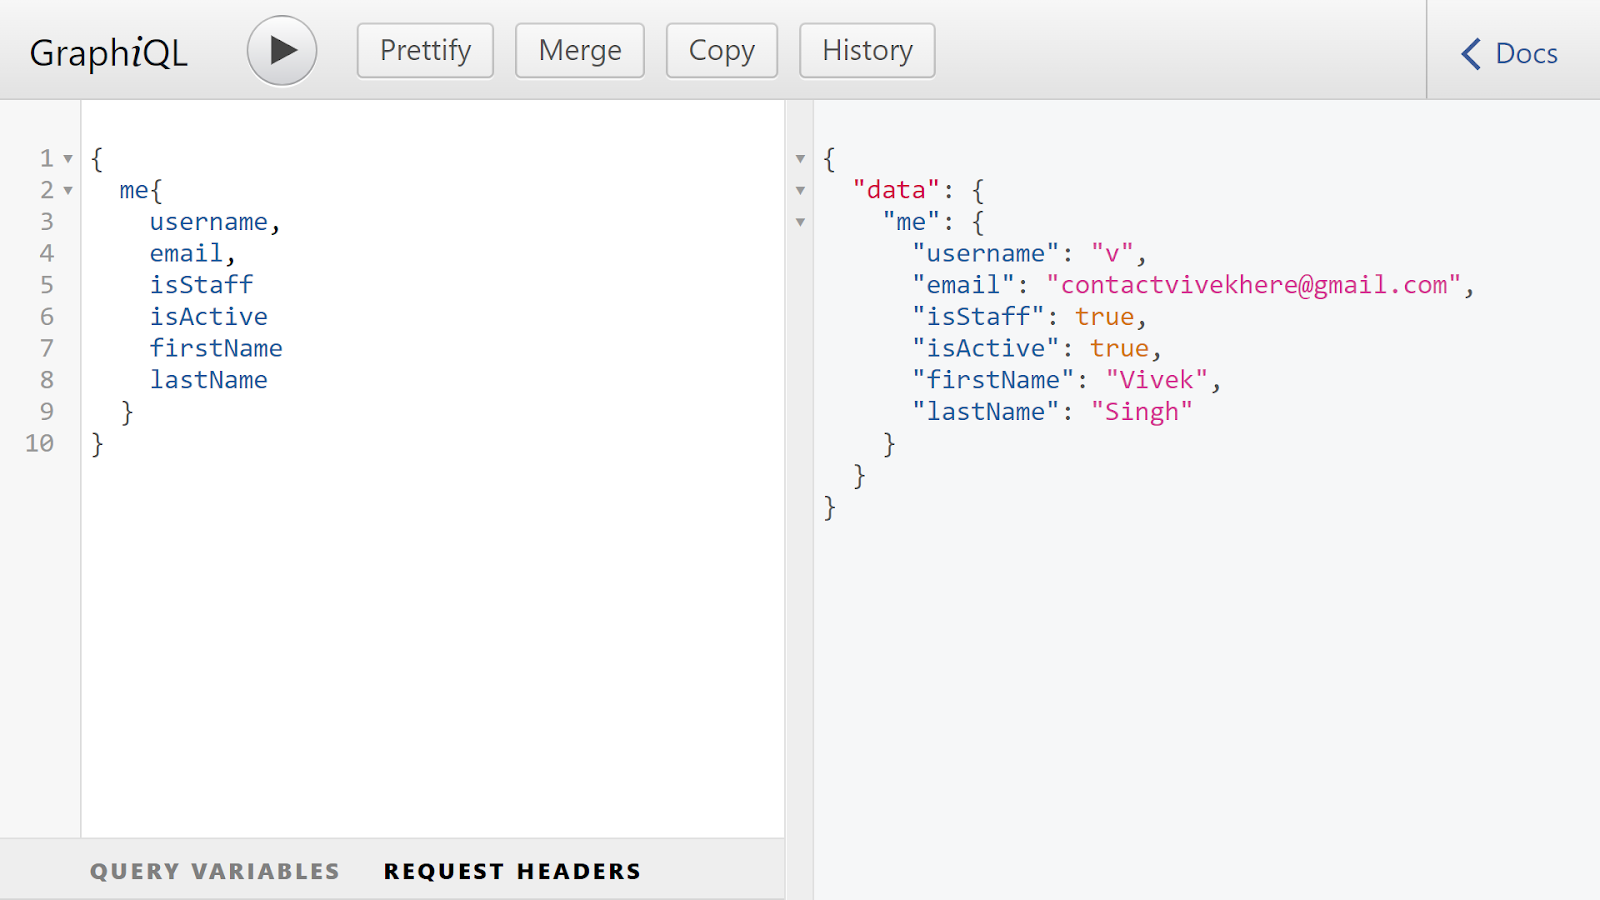Prettify the current query
The width and height of the screenshot is (1600, 900).
(424, 49)
